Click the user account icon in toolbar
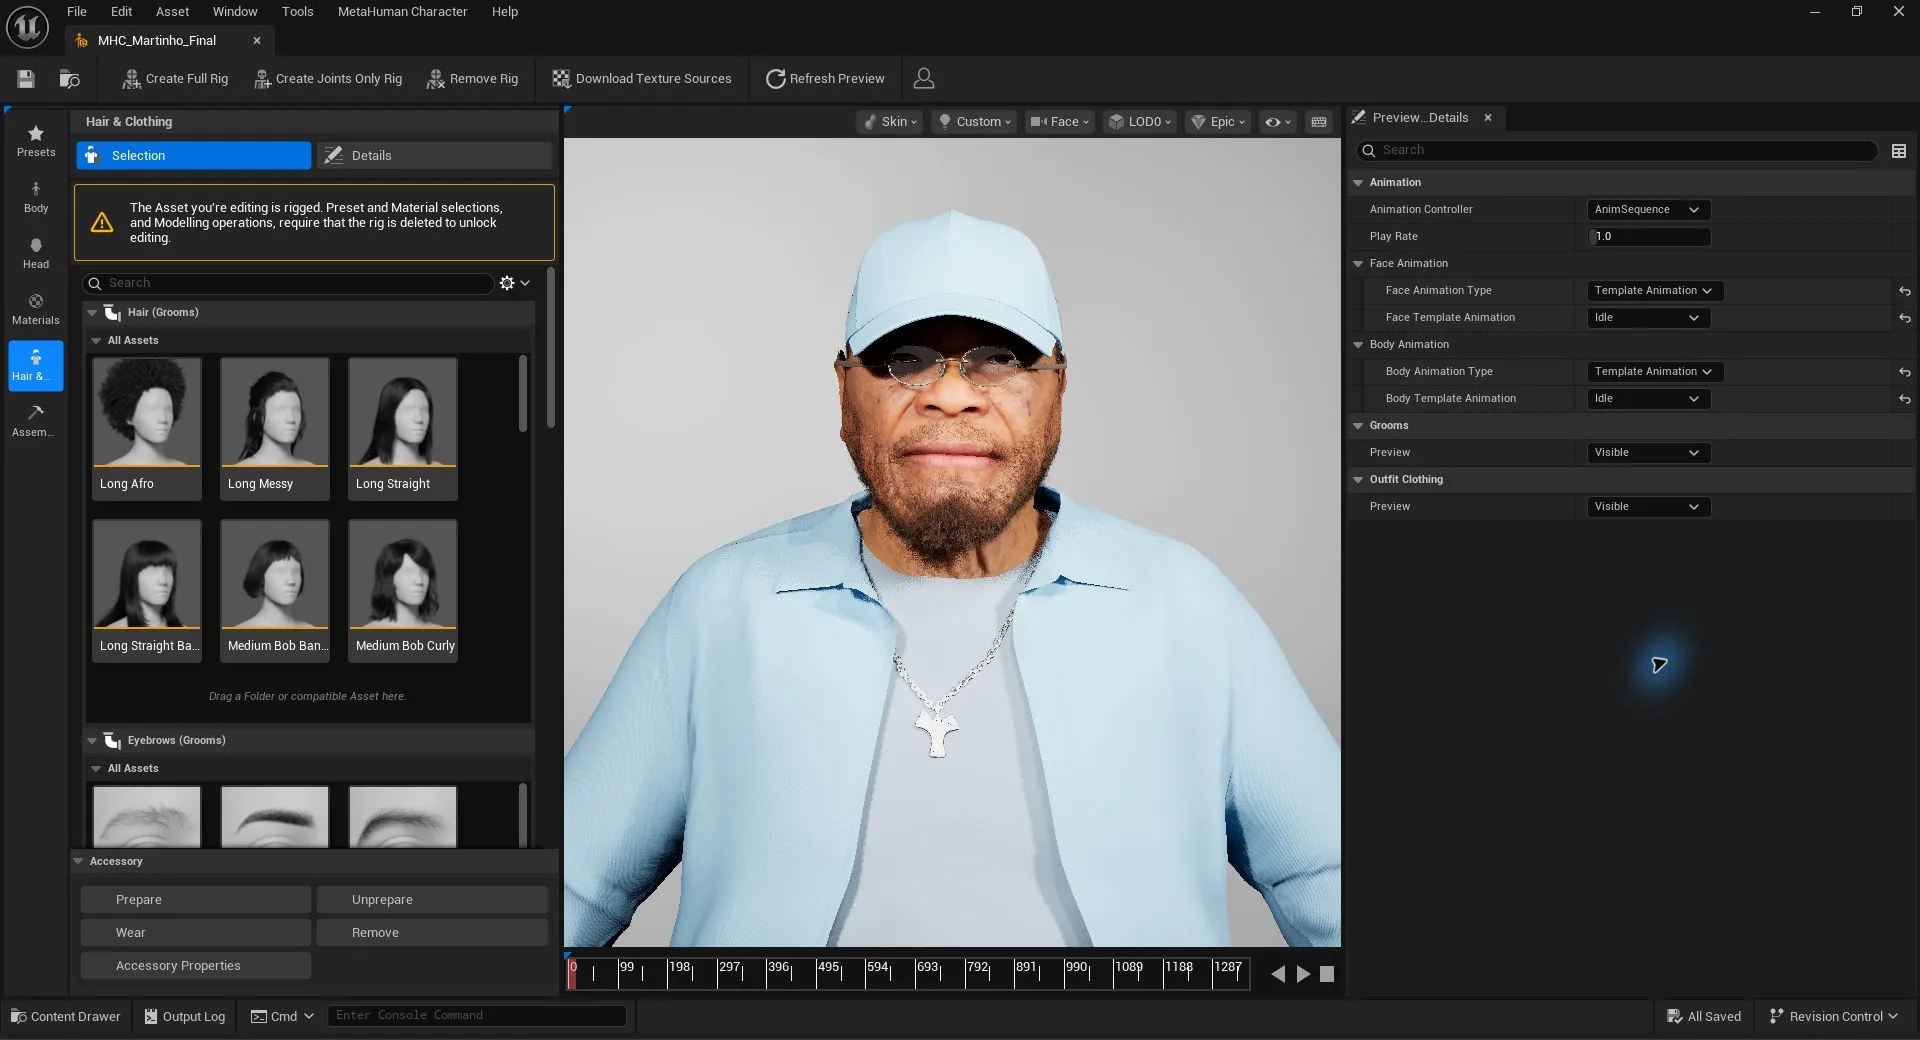Screen dimensions: 1920x1040 click(924, 78)
